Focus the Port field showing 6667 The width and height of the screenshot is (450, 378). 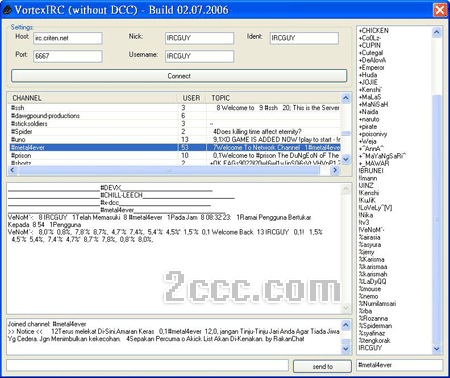(x=68, y=56)
